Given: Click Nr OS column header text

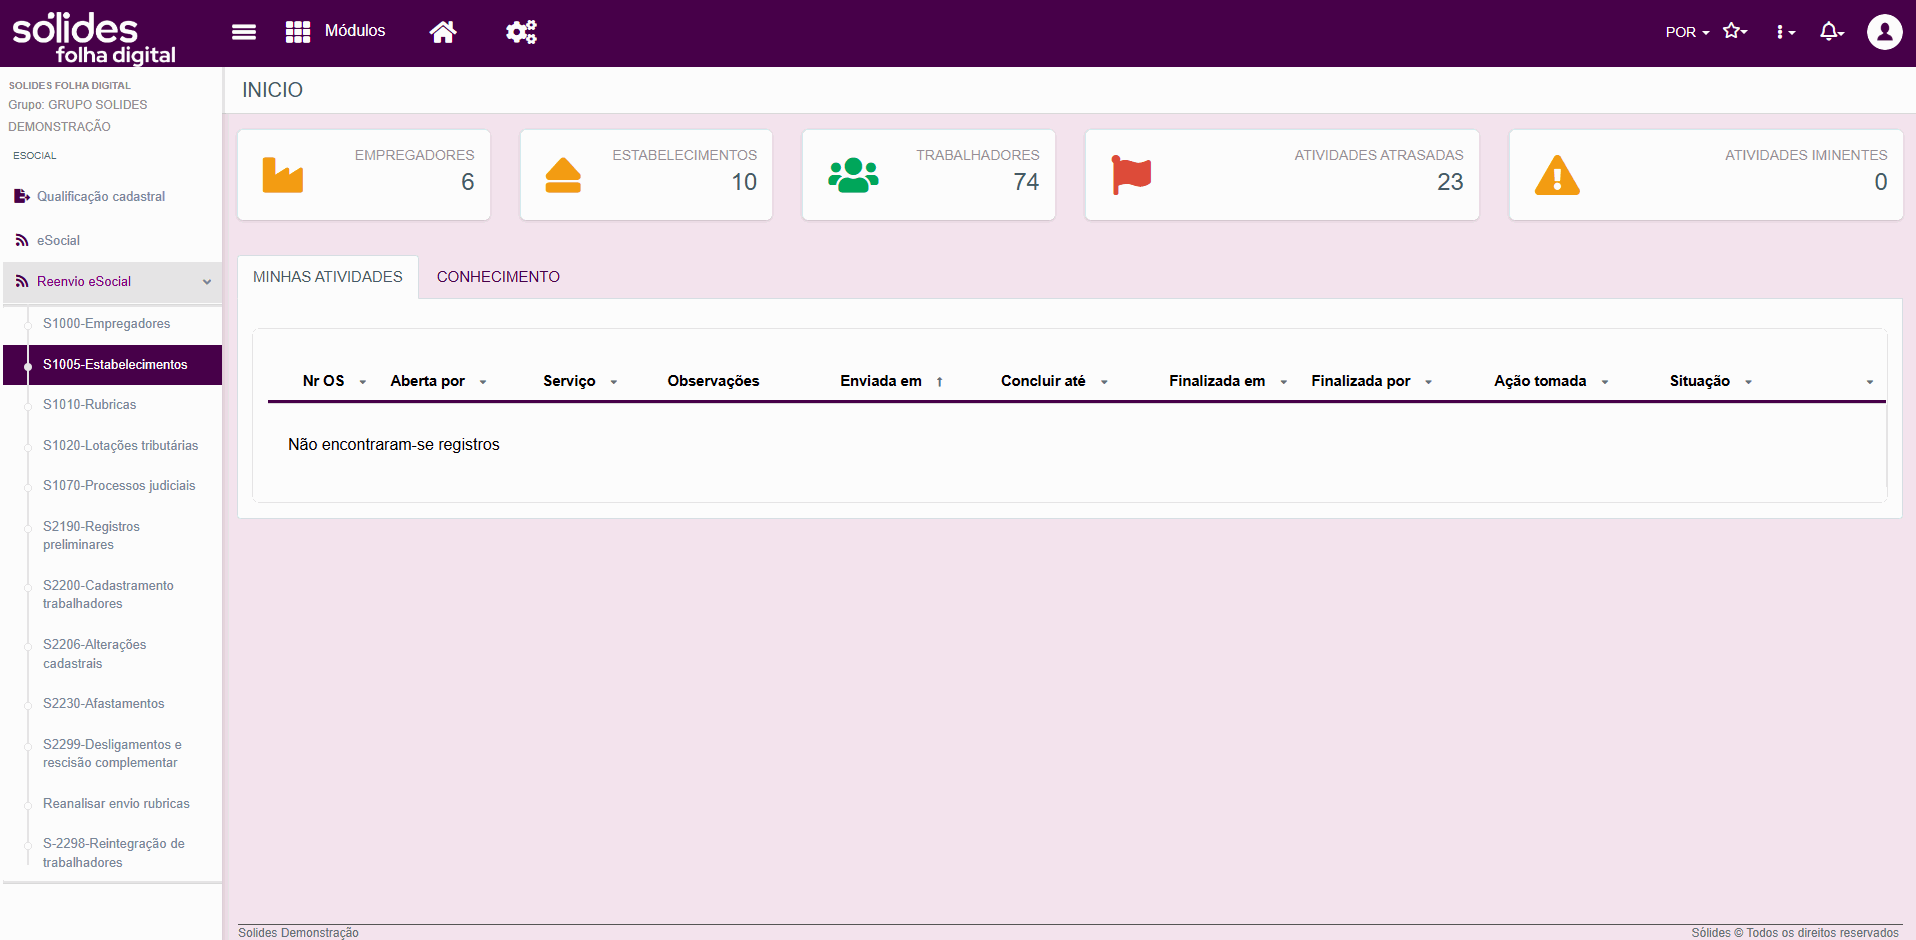Looking at the screenshot, I should click(x=323, y=381).
